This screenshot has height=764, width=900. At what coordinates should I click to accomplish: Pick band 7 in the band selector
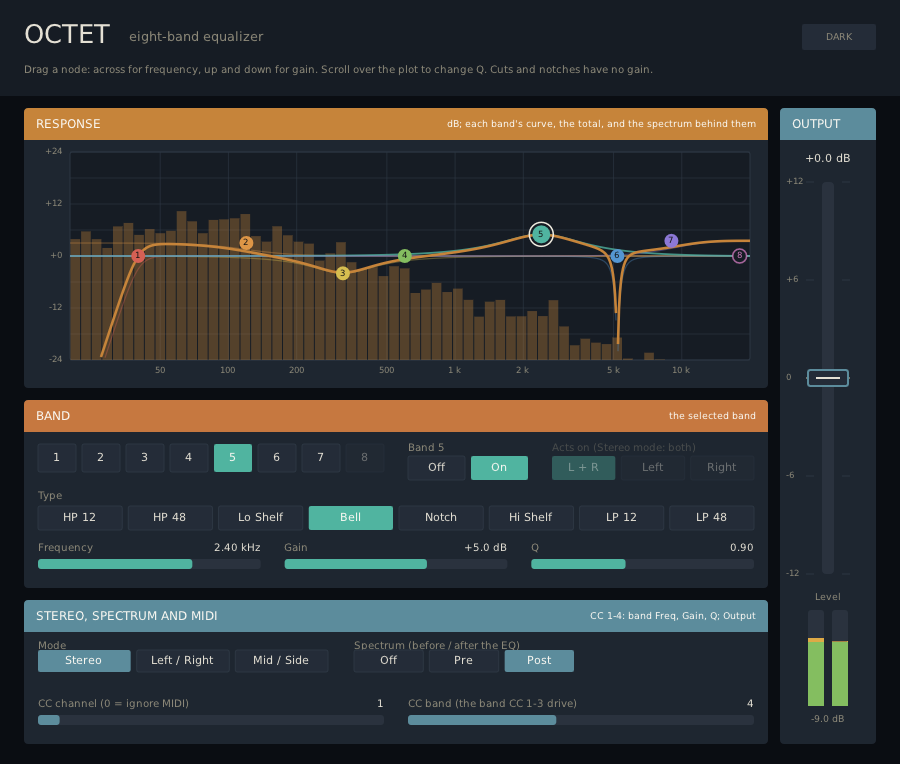(320, 457)
